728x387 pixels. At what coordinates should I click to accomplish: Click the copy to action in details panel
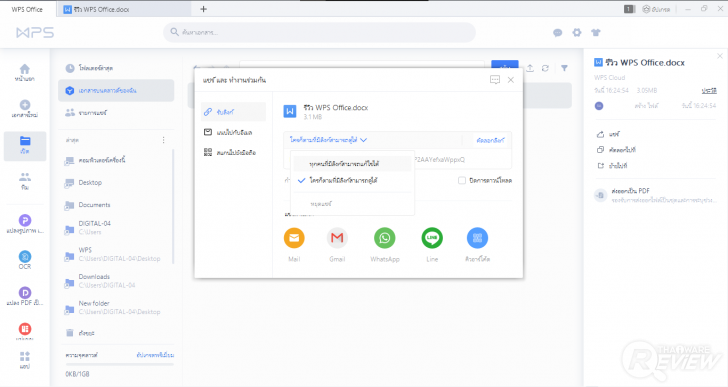pyautogui.click(x=616, y=150)
